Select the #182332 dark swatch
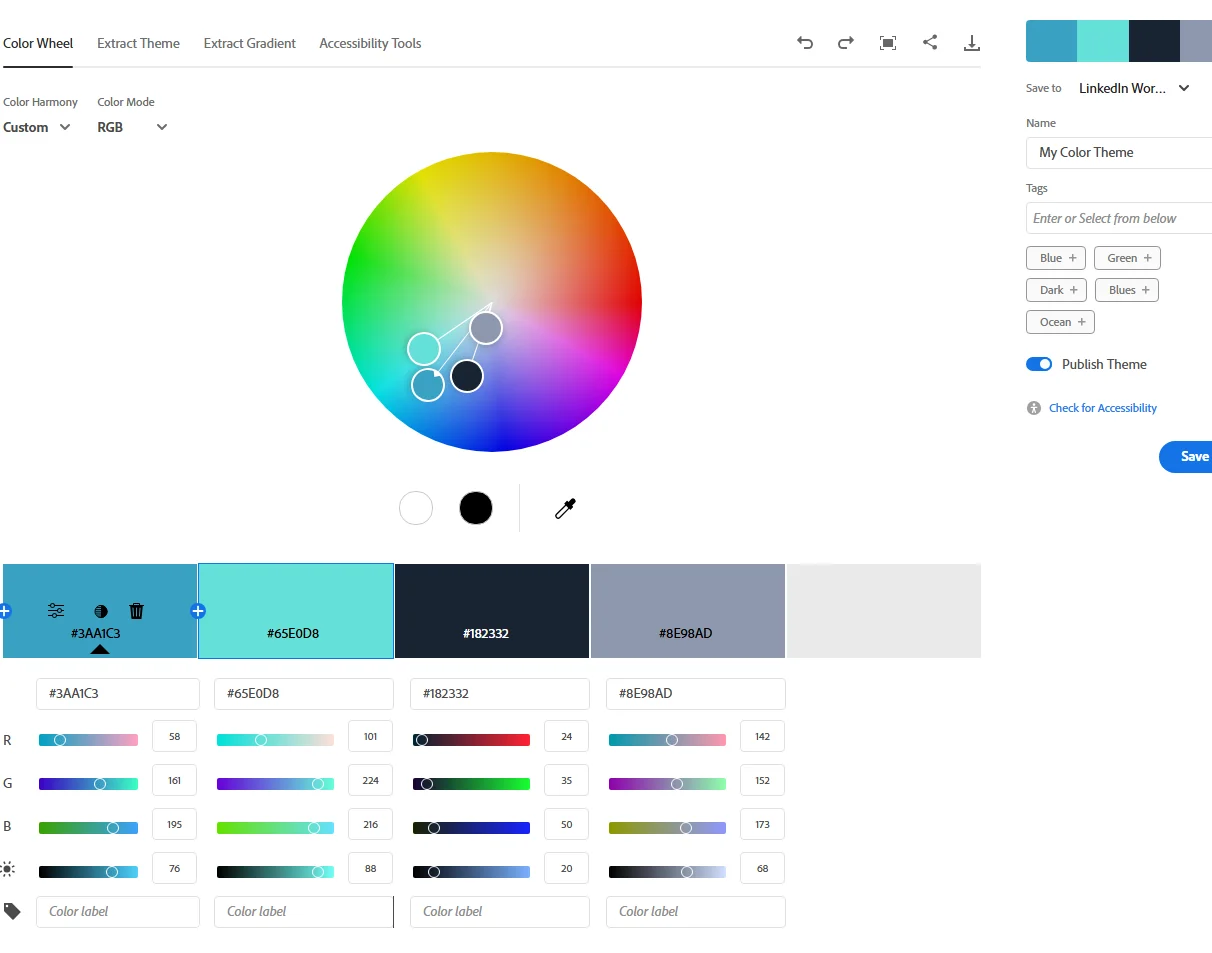1212x953 pixels. coord(492,611)
